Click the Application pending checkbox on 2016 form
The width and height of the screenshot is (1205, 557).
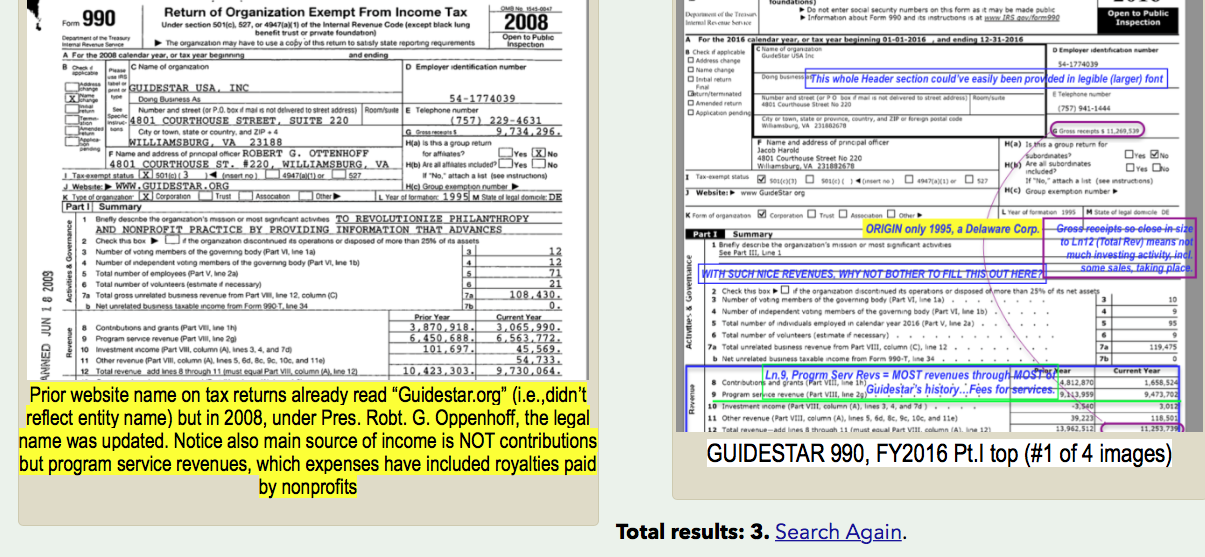pyautogui.click(x=691, y=113)
